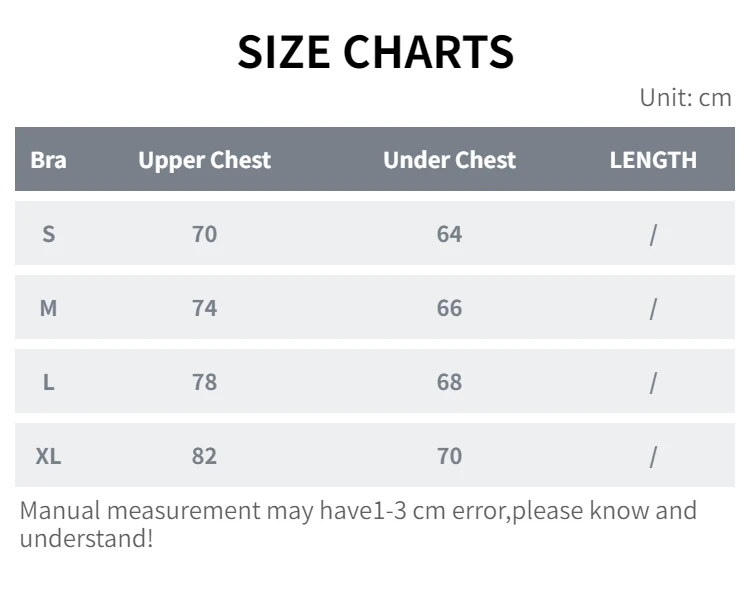Click under chest value 68
This screenshot has height=600, width=750.
click(450, 382)
